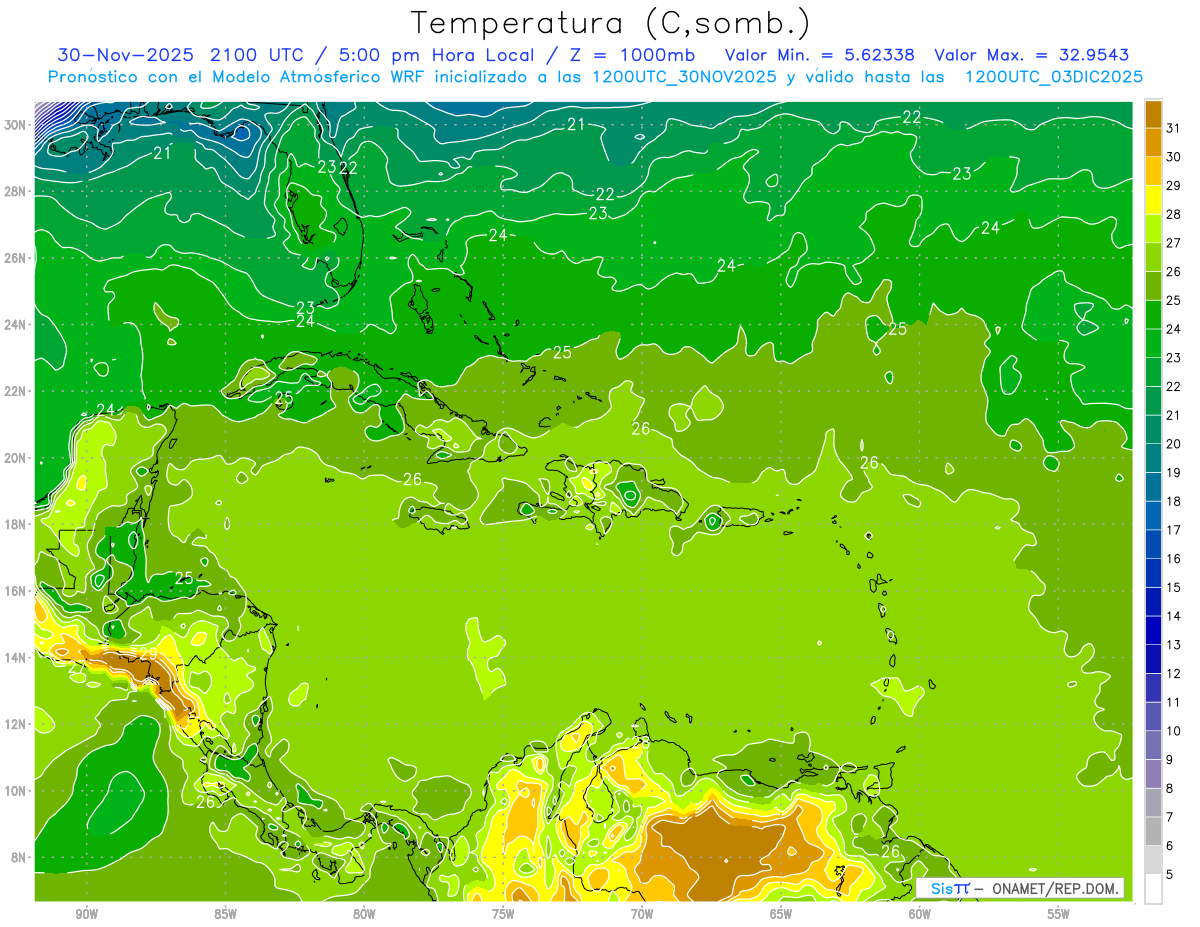Click the color scale value '30'

1173,157
